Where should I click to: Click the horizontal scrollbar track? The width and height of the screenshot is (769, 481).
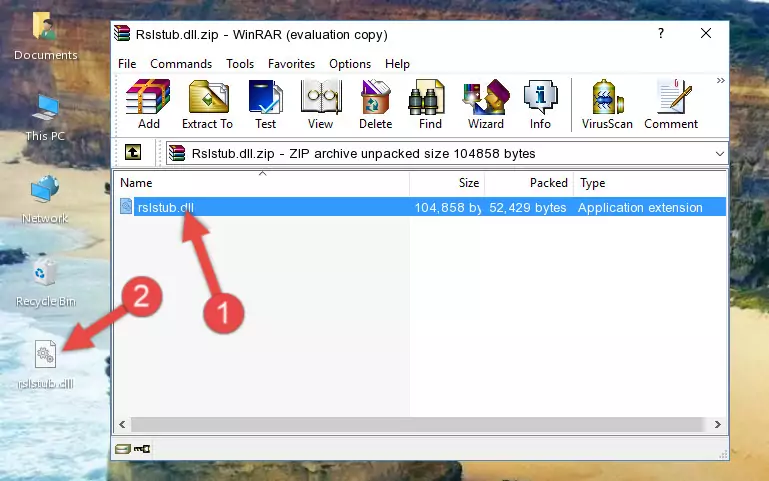point(417,424)
